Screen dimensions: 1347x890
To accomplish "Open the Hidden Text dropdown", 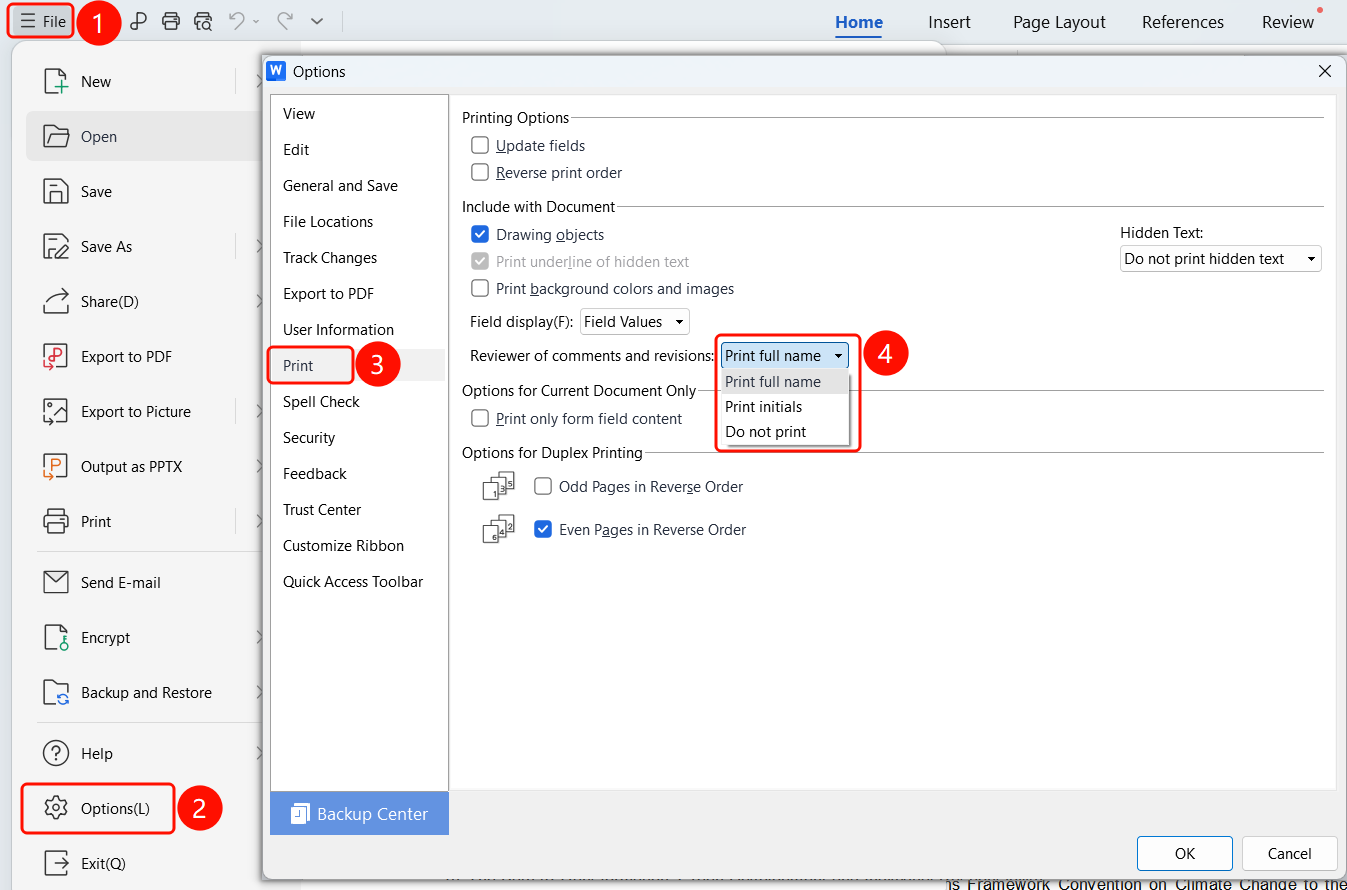I will point(1221,259).
